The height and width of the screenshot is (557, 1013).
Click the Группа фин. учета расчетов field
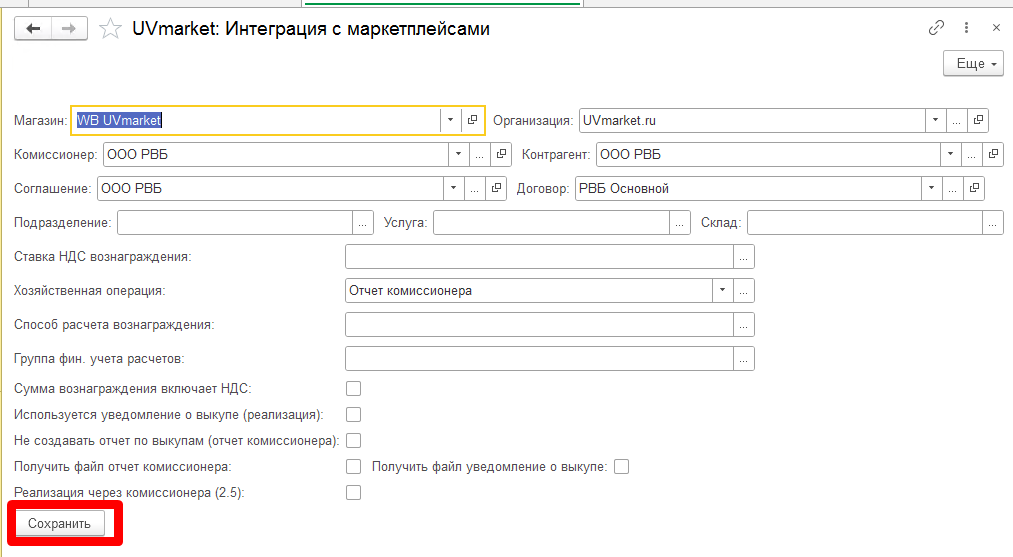pyautogui.click(x=539, y=359)
